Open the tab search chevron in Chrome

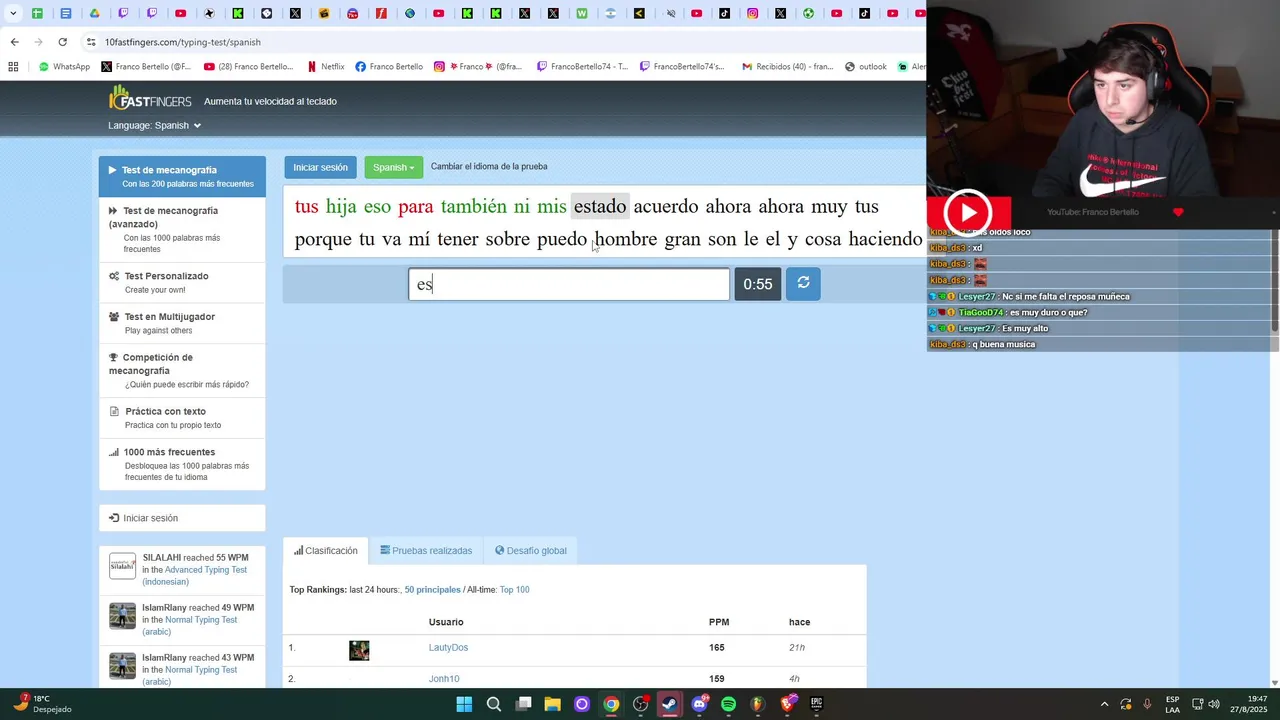tap(12, 13)
